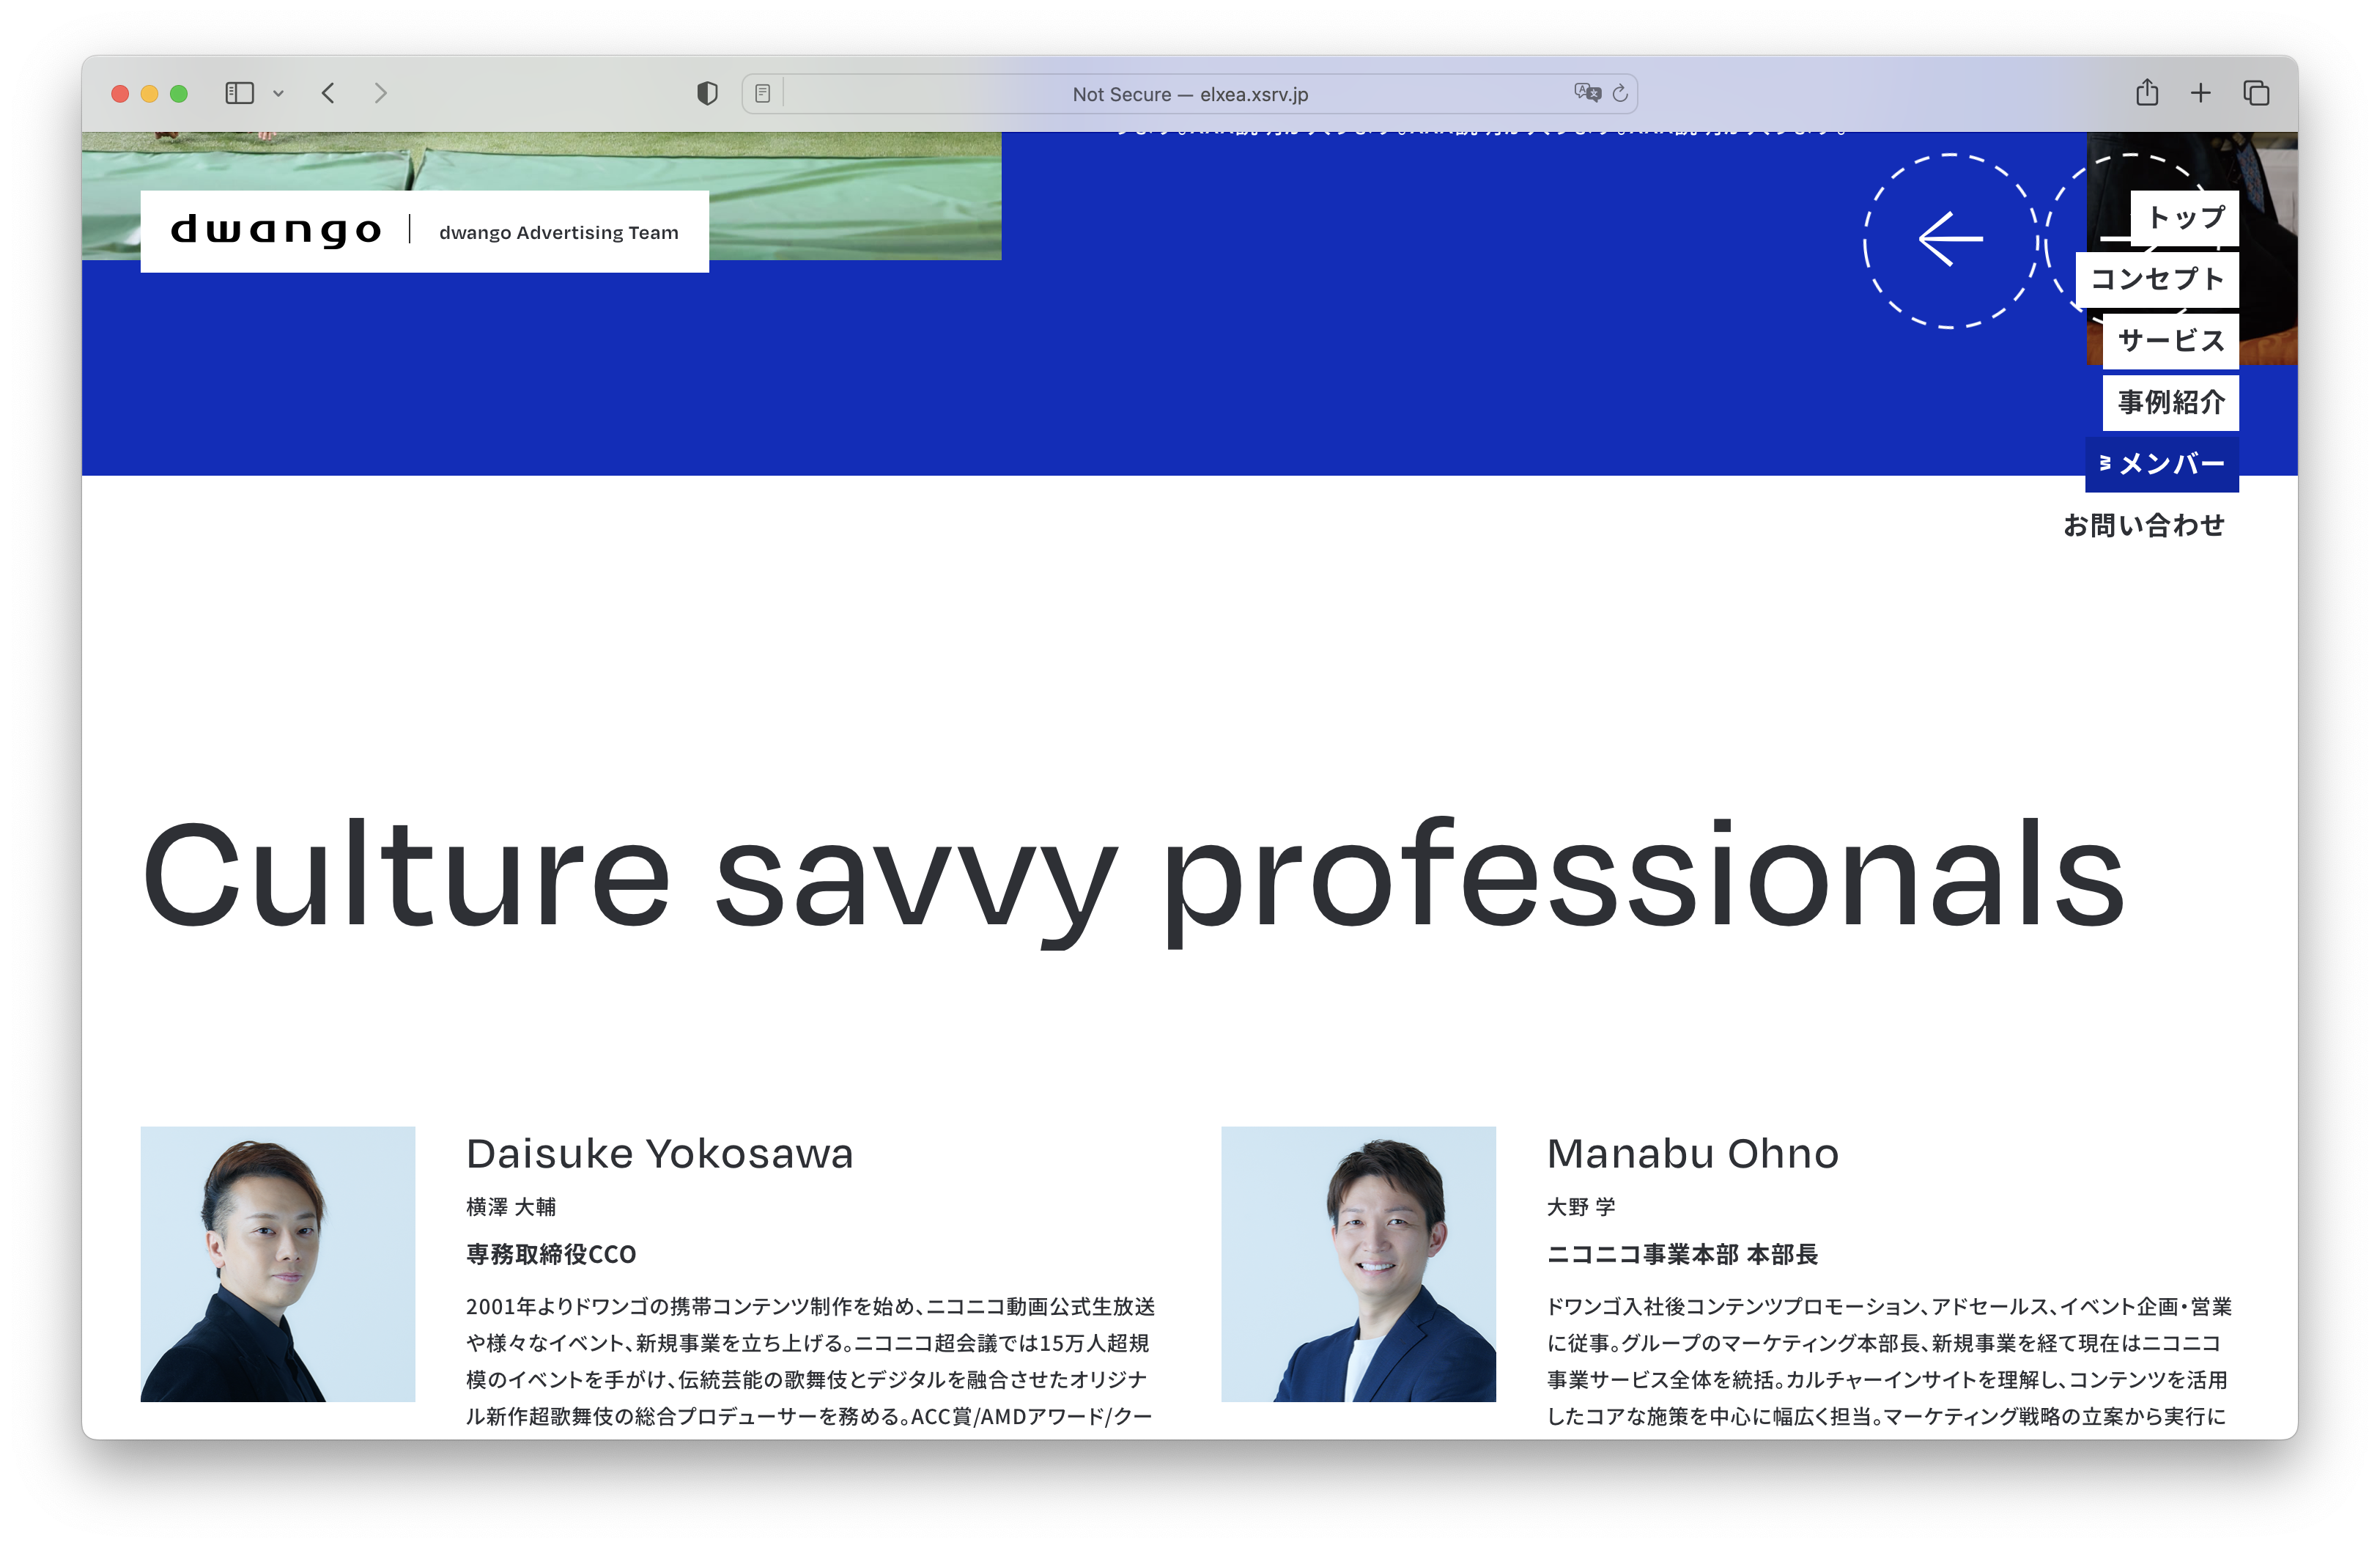2380x1548 pixels.
Task: Go to 事例紹介 navigation item
Action: (x=2170, y=402)
